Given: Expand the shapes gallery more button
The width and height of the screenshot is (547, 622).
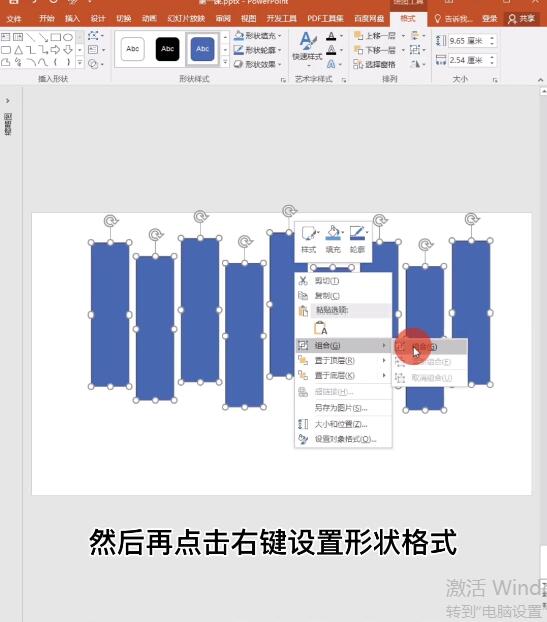Looking at the screenshot, I should (x=80, y=63).
